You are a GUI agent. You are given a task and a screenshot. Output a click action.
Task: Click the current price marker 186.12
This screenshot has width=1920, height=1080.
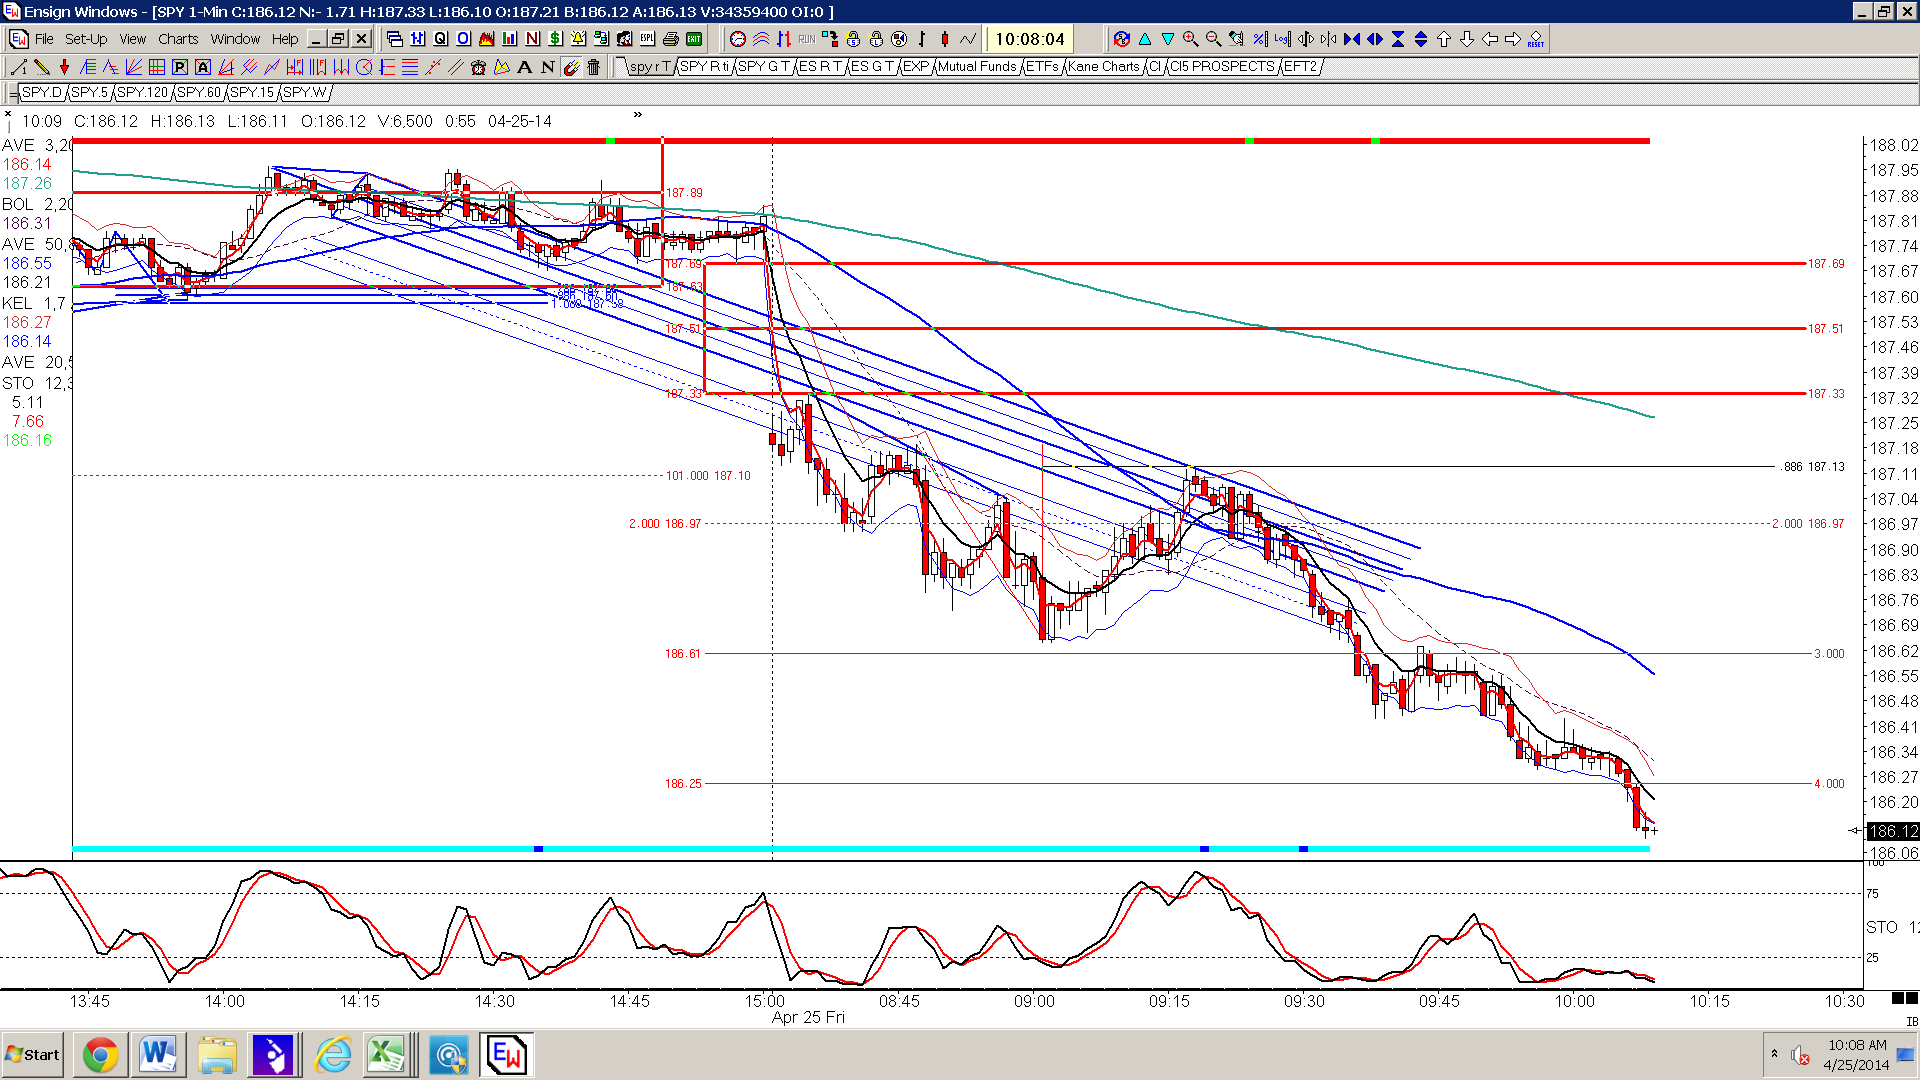click(x=1892, y=831)
